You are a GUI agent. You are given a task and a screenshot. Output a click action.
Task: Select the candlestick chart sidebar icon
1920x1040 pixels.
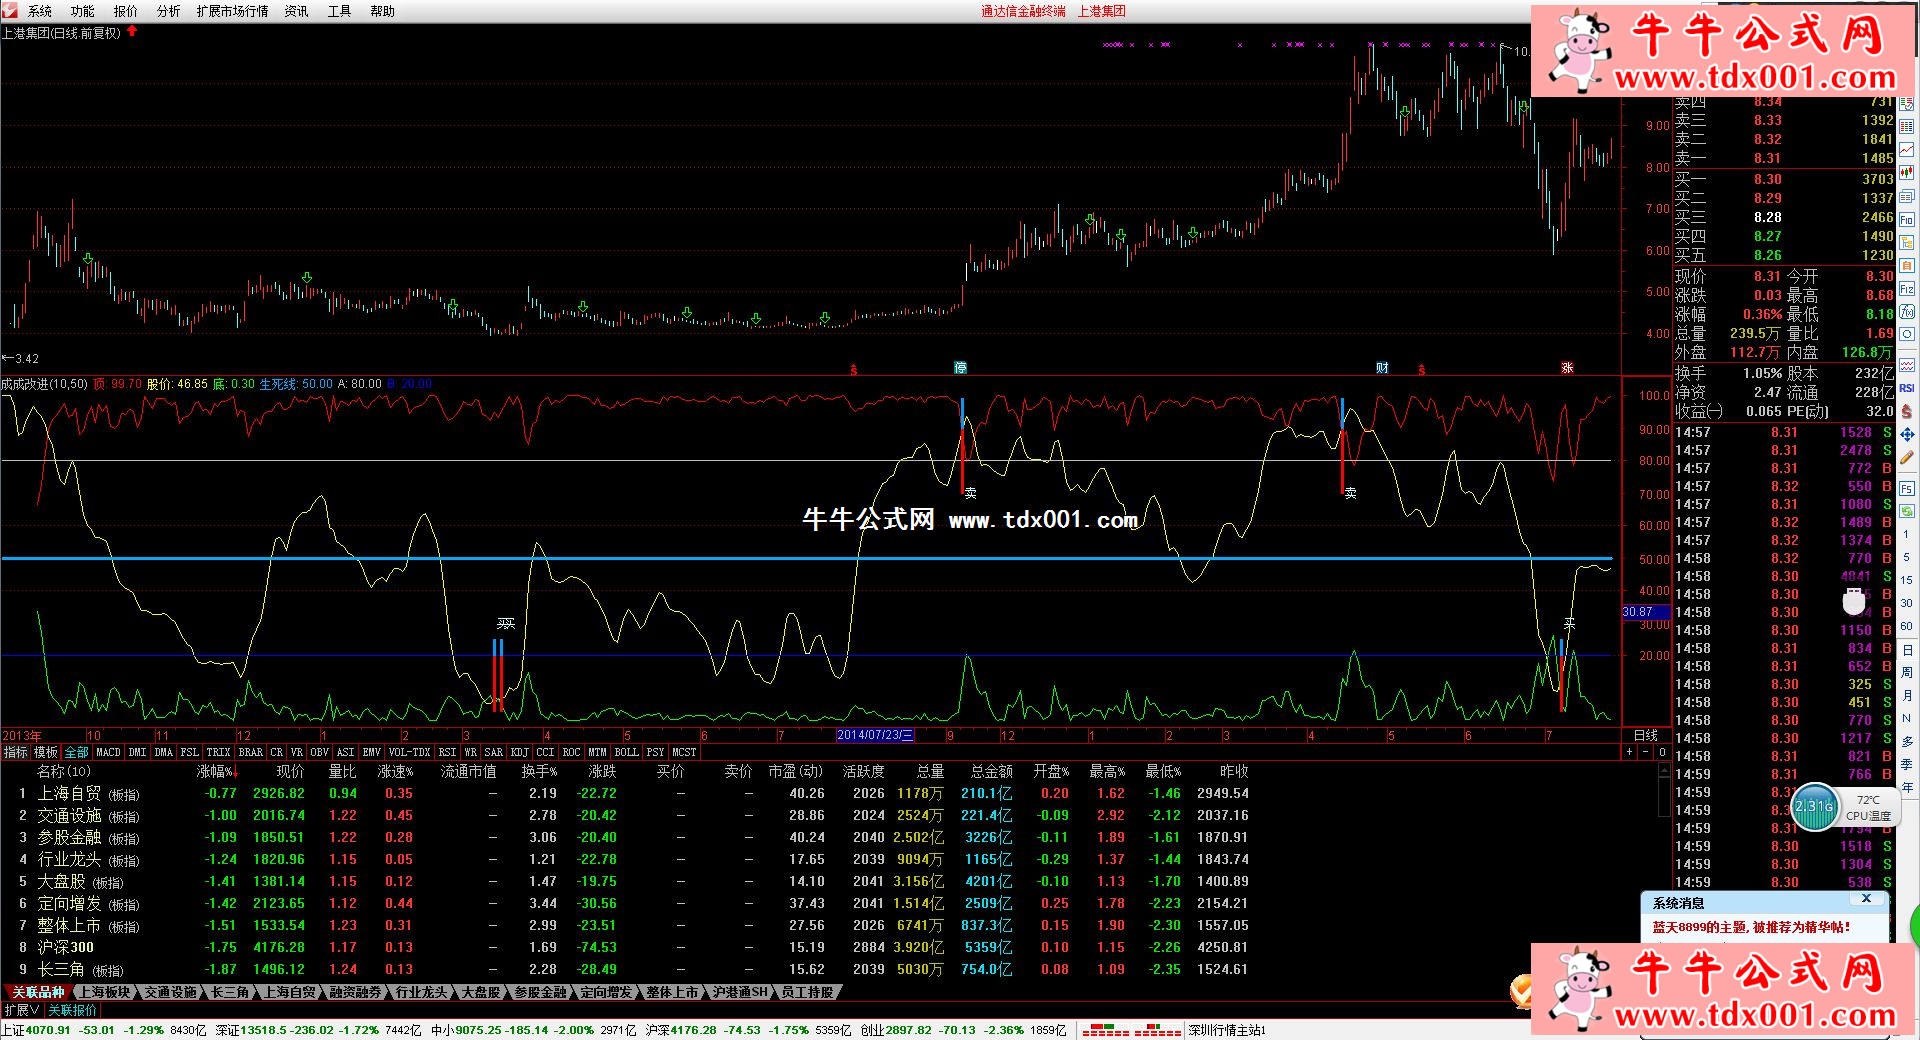click(x=1907, y=173)
